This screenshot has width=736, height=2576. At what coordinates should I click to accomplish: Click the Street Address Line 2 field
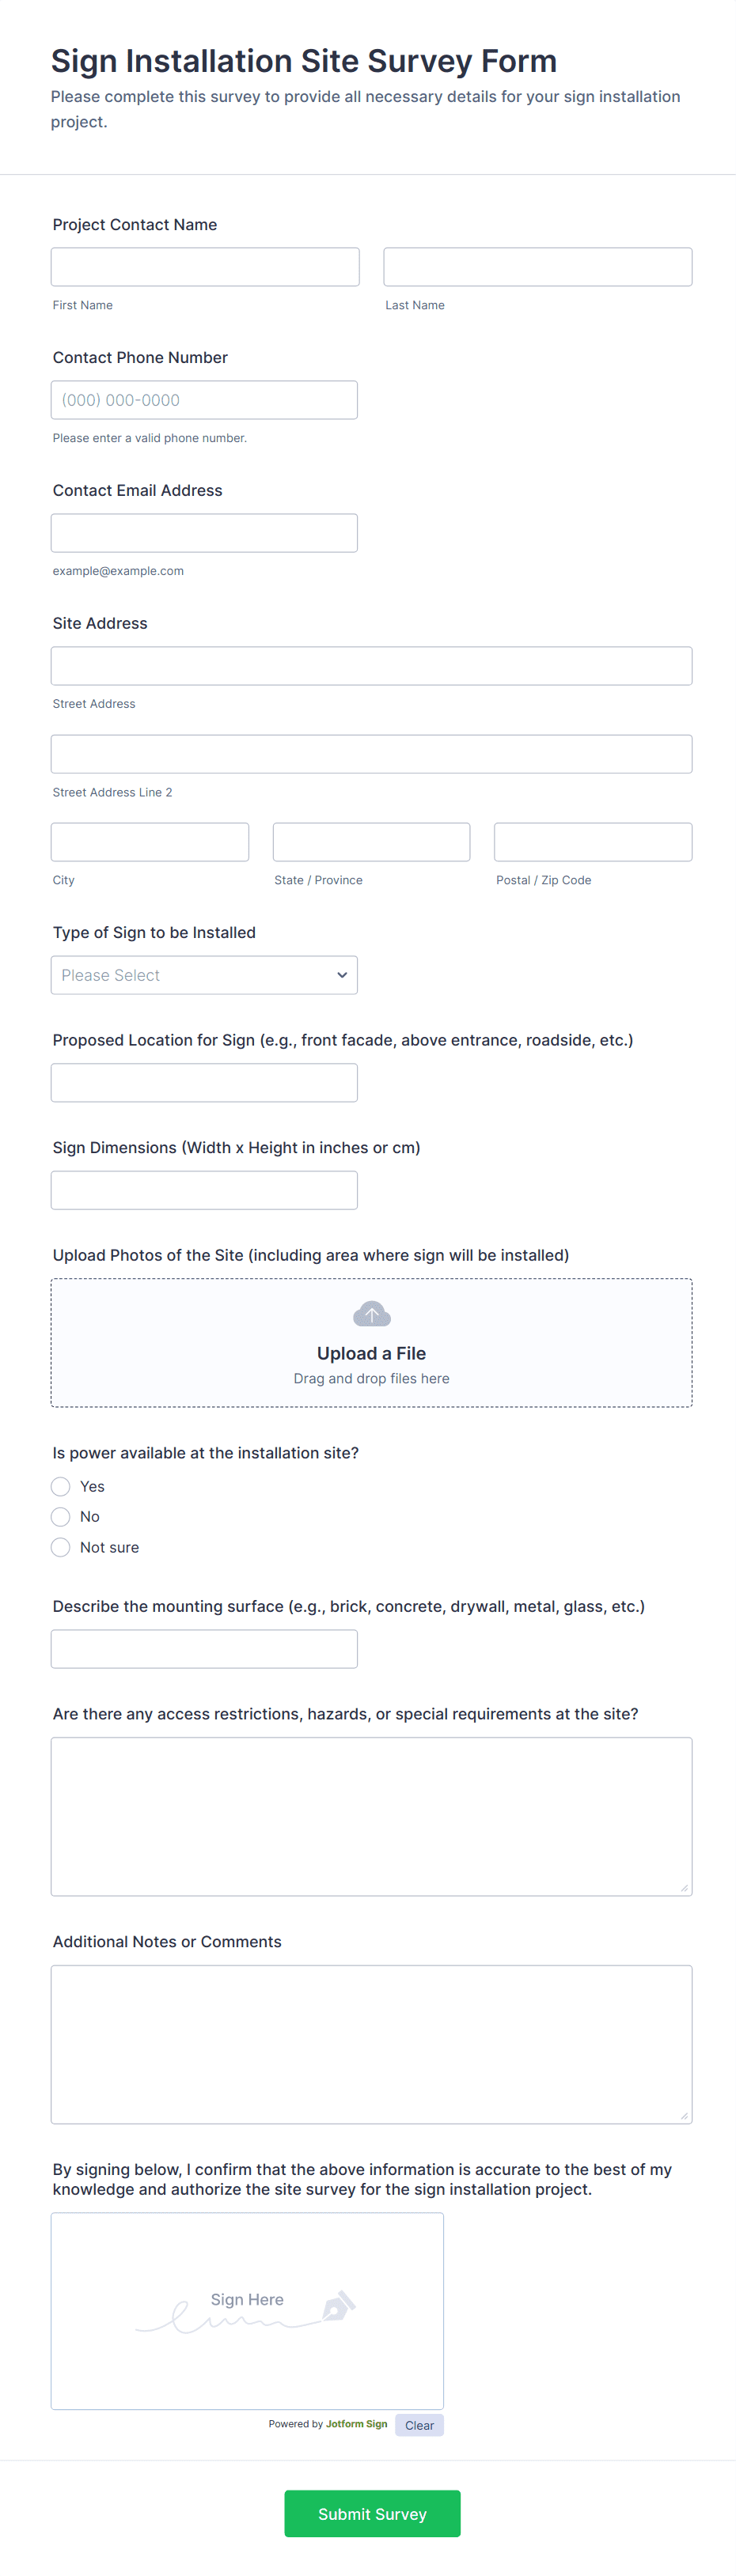(371, 754)
